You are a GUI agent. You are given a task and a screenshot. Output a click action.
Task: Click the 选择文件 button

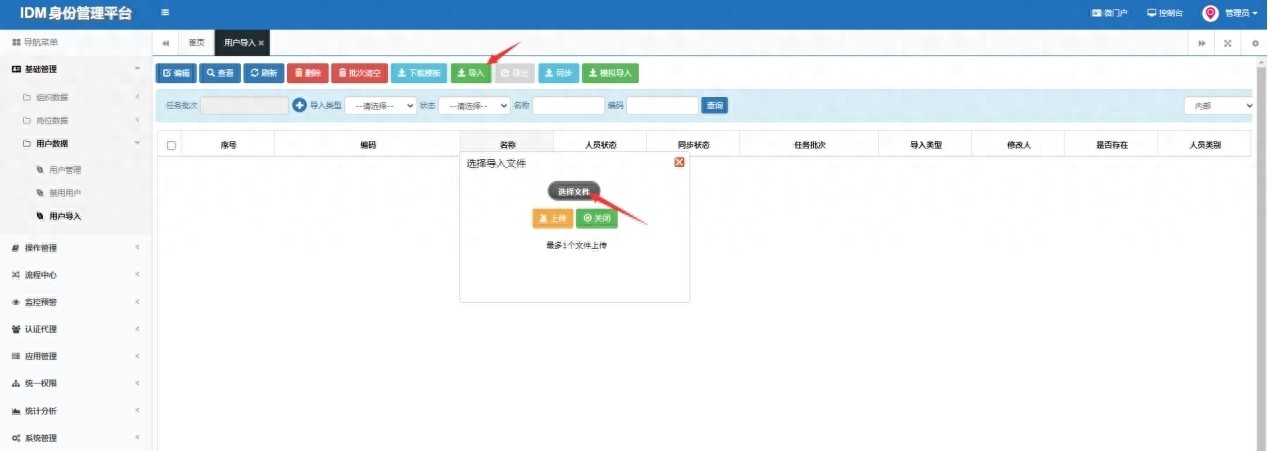(x=574, y=191)
